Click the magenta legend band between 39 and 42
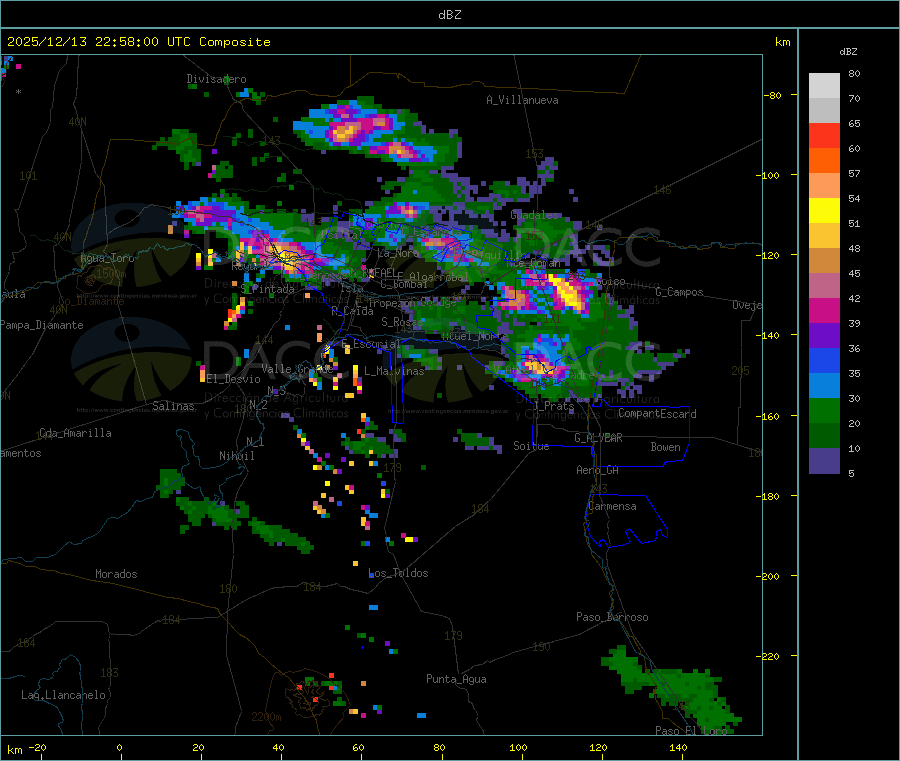This screenshot has height=761, width=900. tap(824, 310)
